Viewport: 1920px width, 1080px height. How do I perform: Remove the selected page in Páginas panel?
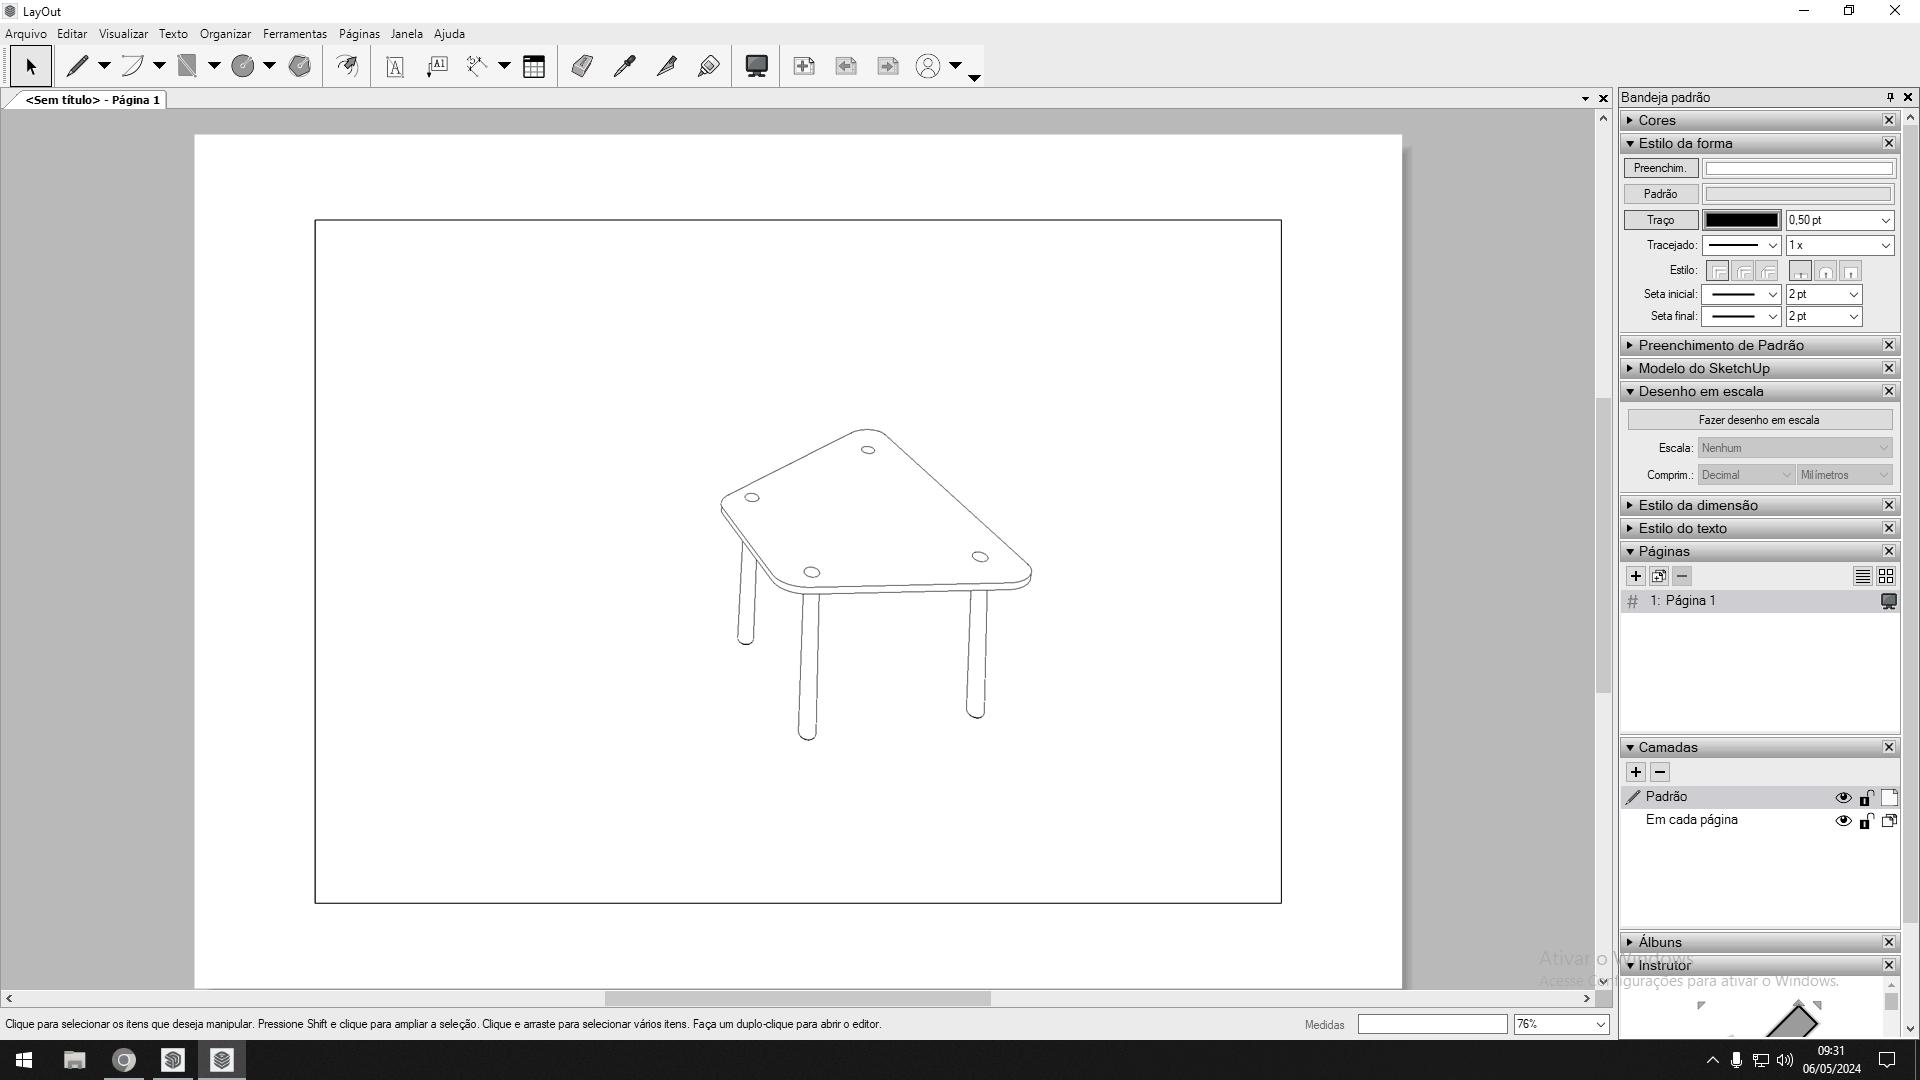1682,576
